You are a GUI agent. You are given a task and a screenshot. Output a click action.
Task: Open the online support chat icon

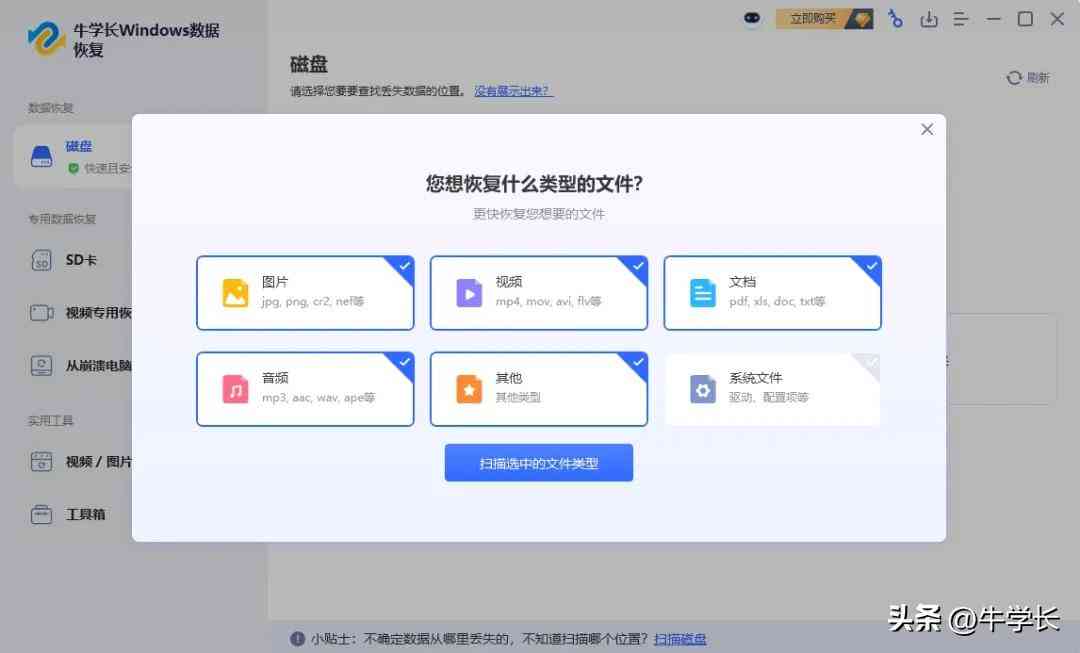pyautogui.click(x=752, y=18)
